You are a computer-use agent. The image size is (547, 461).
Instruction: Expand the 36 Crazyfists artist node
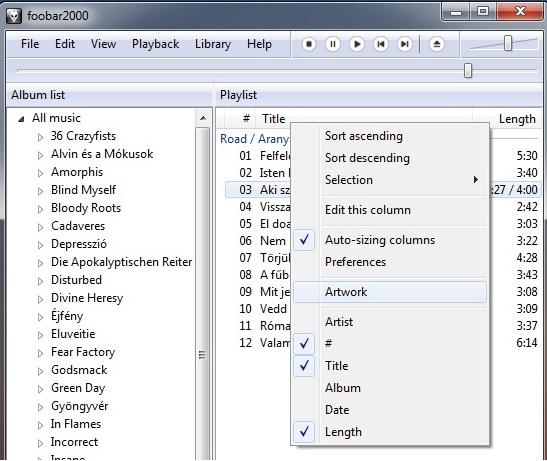pos(40,137)
